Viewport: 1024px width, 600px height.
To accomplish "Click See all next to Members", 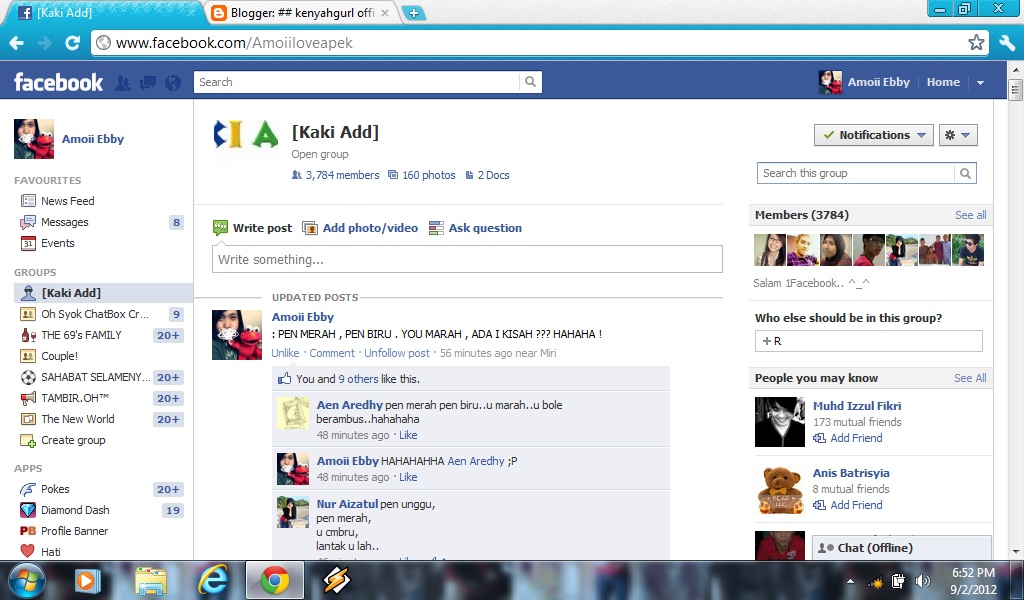I will click(x=970, y=215).
